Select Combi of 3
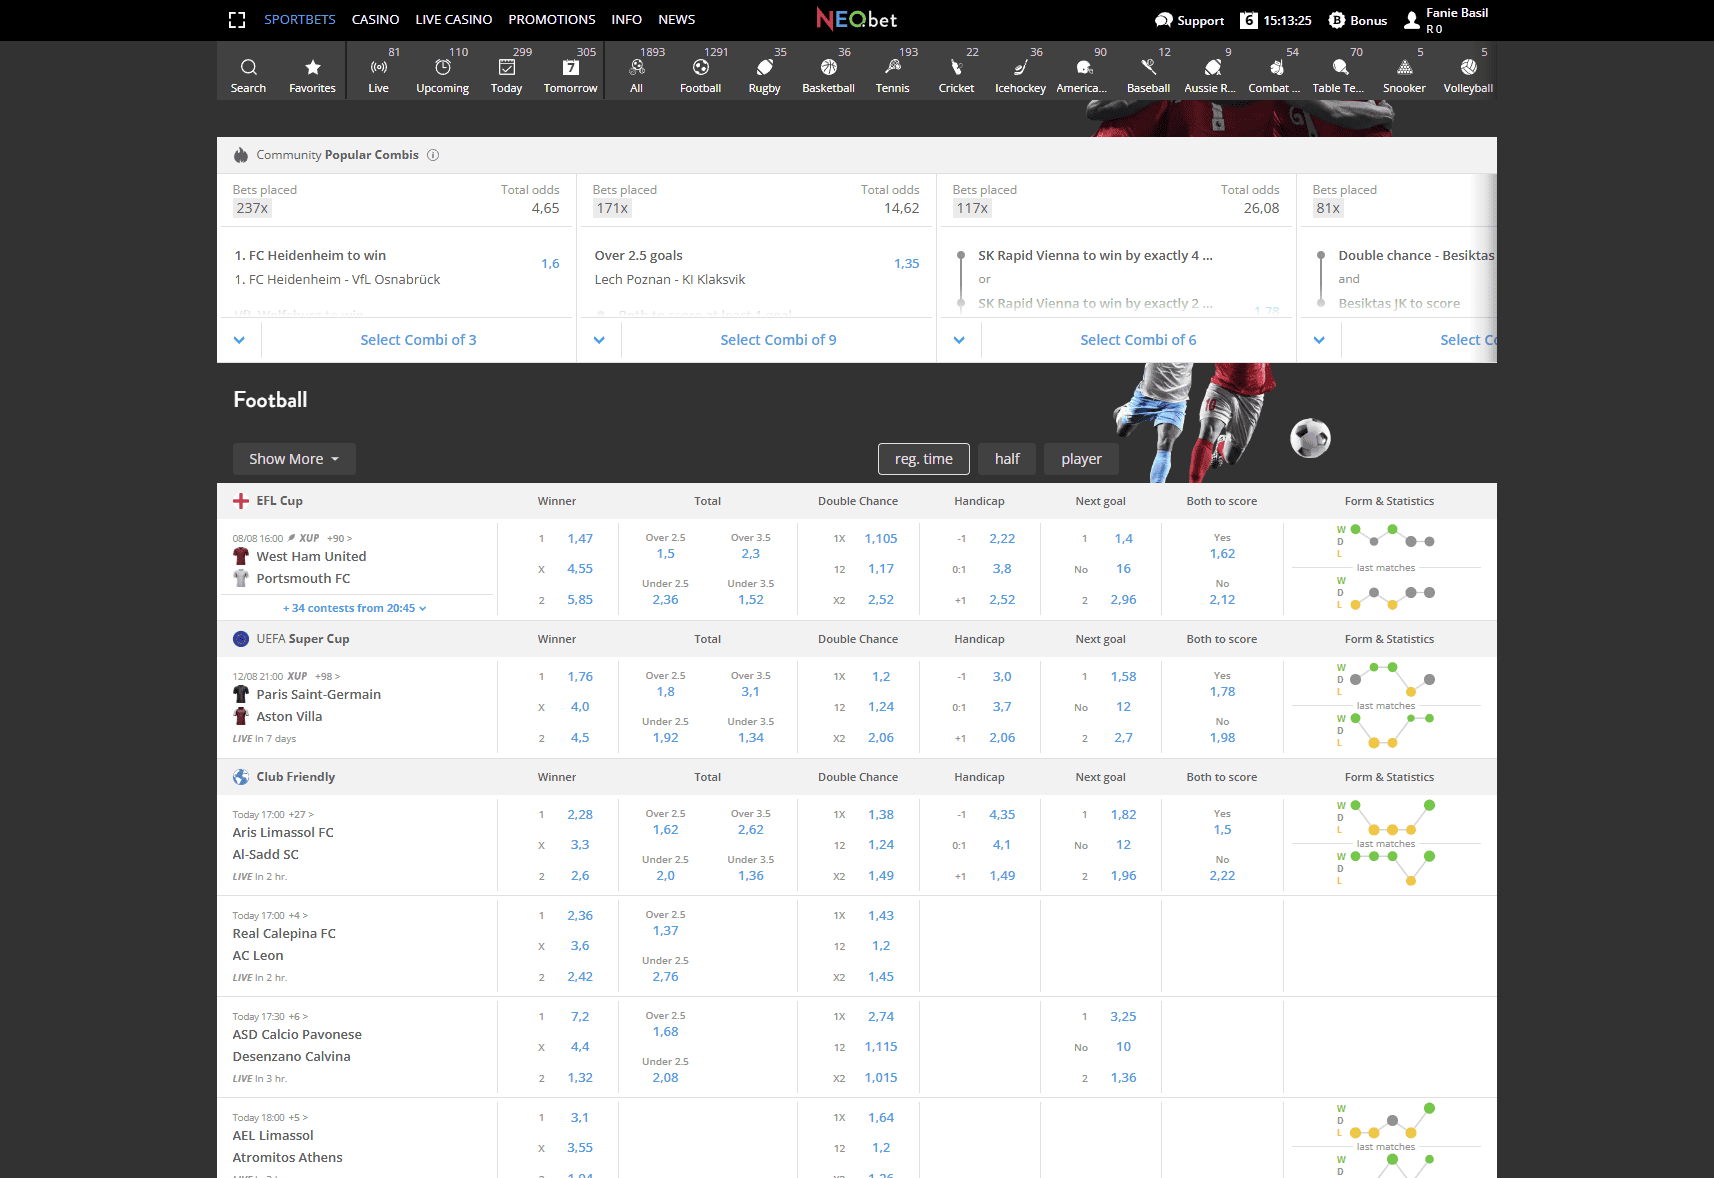Viewport: 1714px width, 1178px height. point(418,340)
